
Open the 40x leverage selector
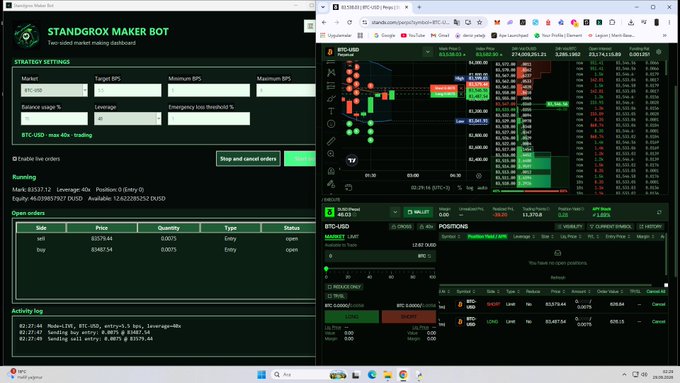426,226
